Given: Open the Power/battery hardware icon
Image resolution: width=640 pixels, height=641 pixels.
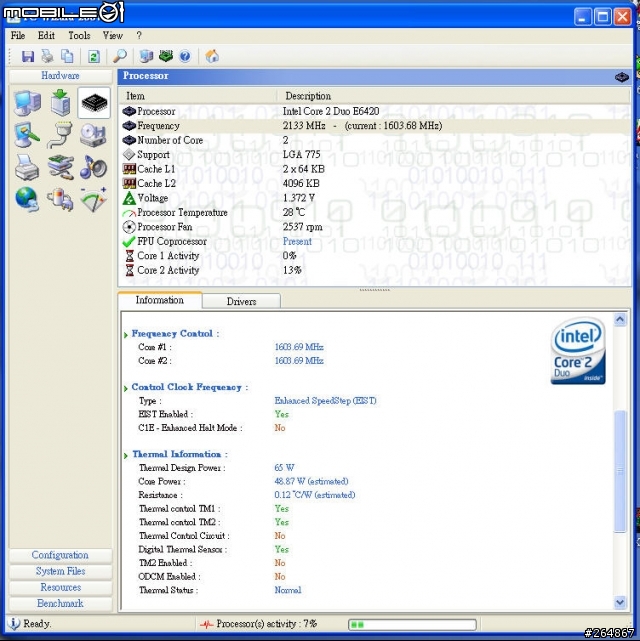Looking at the screenshot, I should pyautogui.click(x=60, y=199).
